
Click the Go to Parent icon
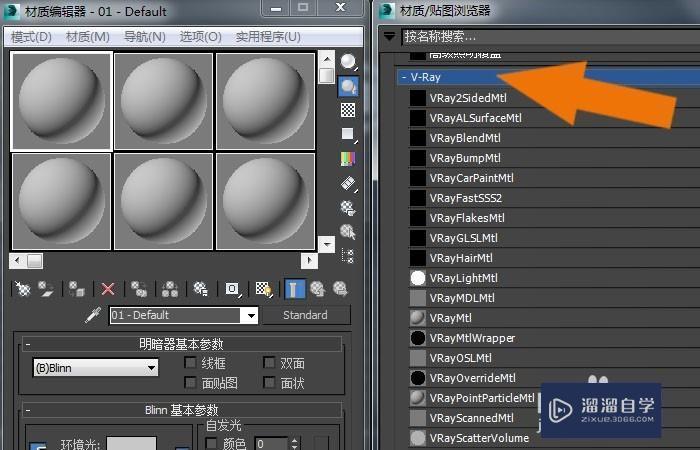(x=317, y=289)
